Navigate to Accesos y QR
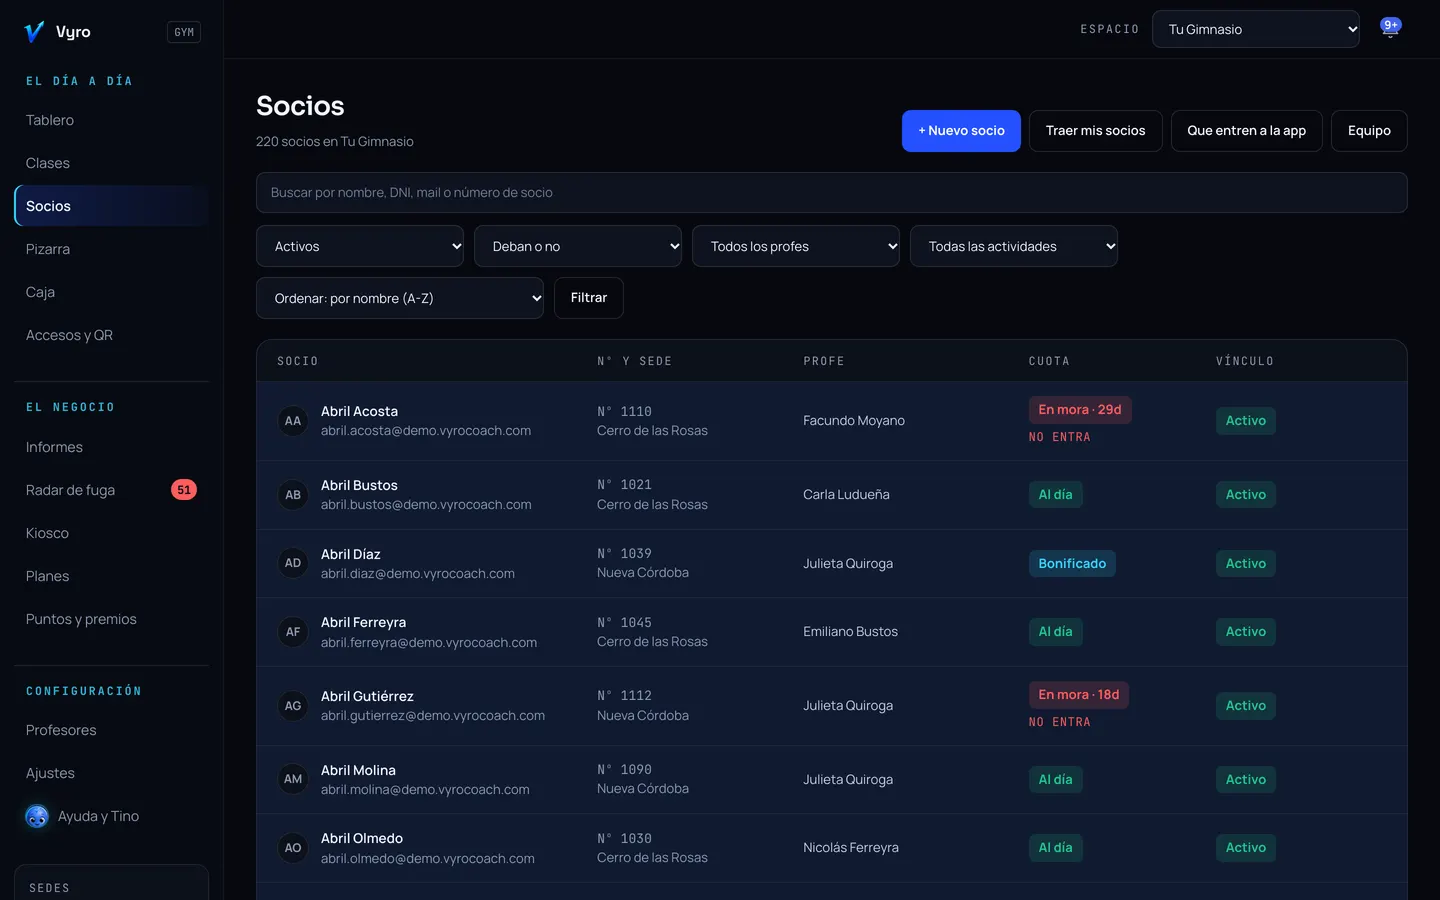Screen dimensions: 1440x900 point(111,335)
